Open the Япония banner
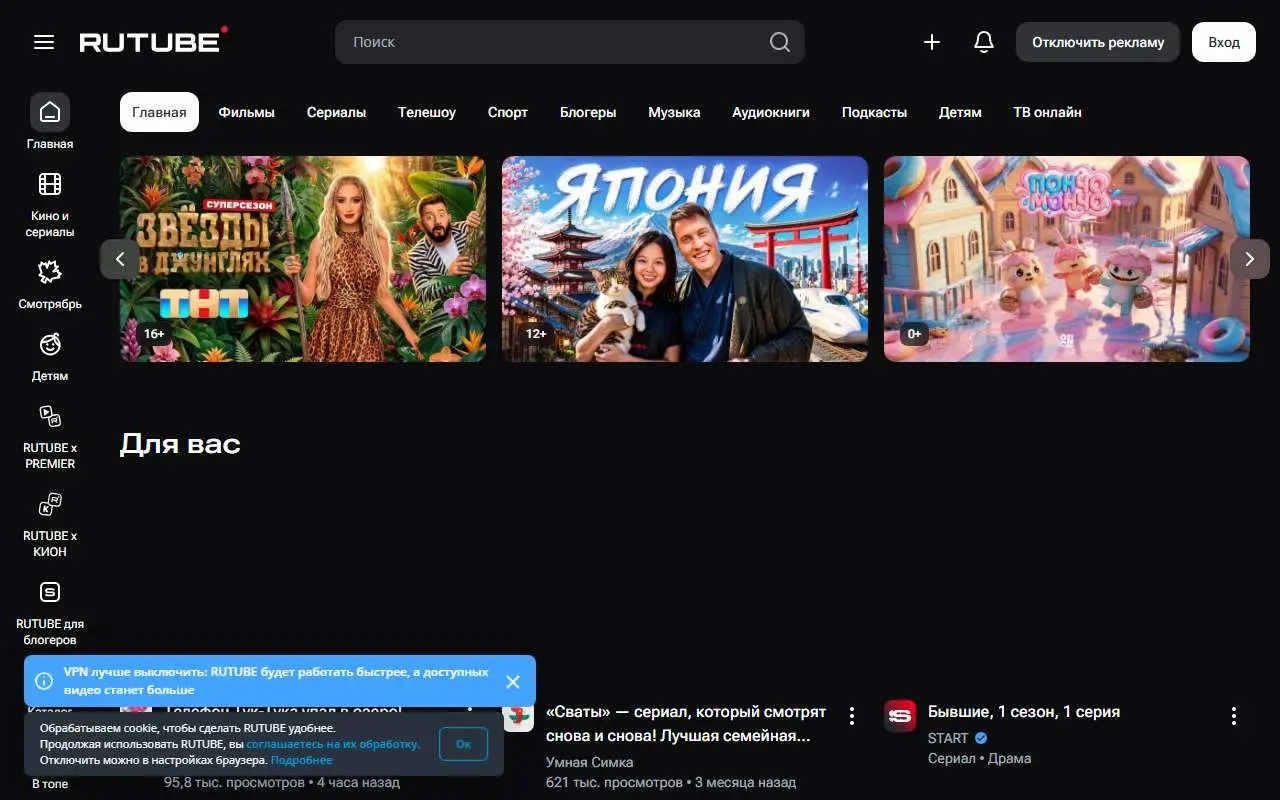Image resolution: width=1280 pixels, height=800 pixels. [x=685, y=259]
